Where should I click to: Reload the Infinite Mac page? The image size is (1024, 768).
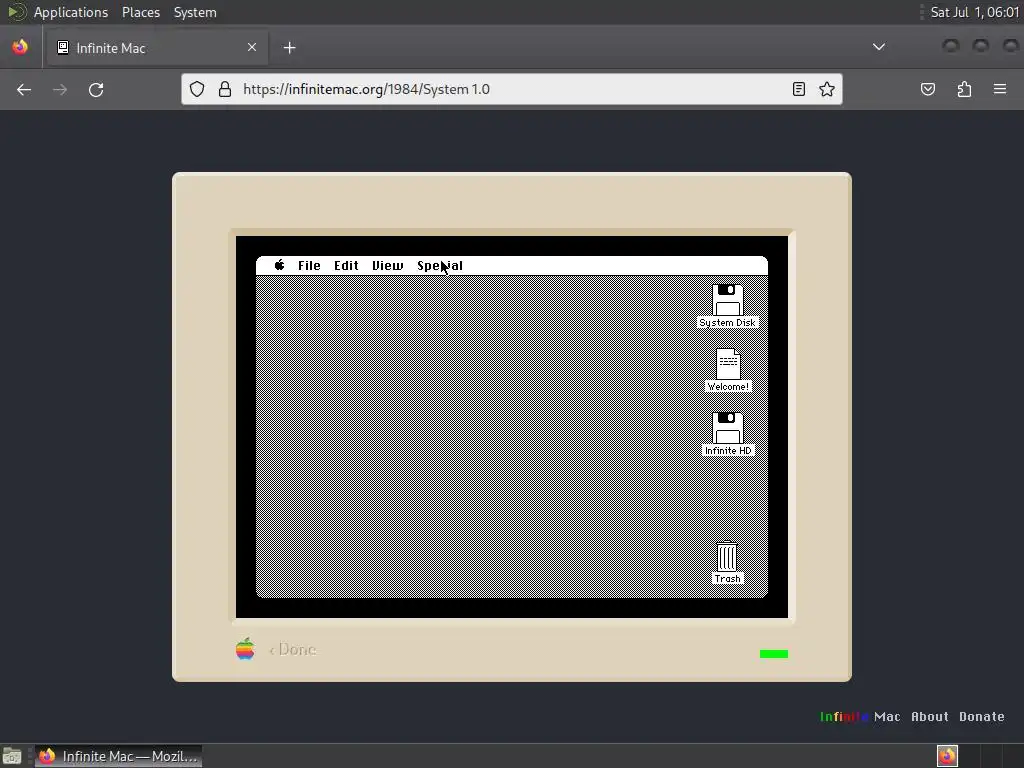(x=96, y=89)
